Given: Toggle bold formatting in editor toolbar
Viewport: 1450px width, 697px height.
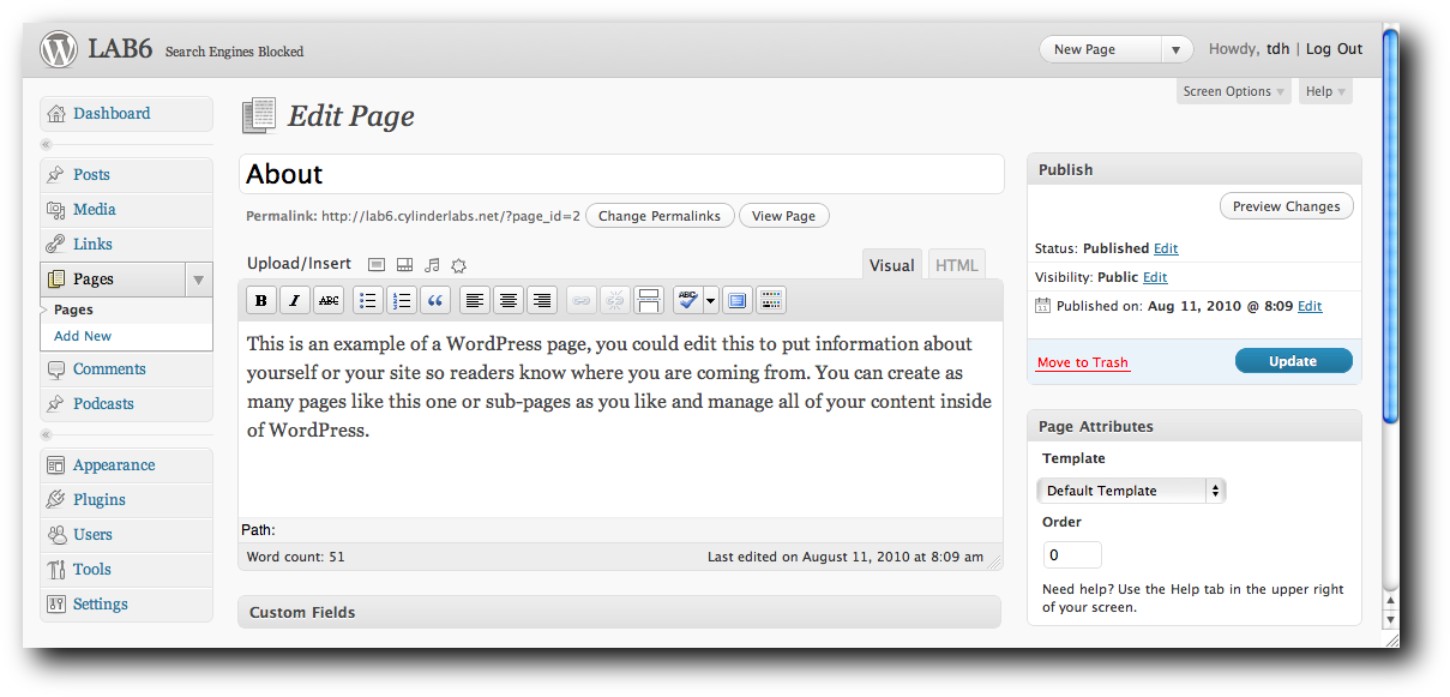Looking at the screenshot, I should click(x=261, y=300).
